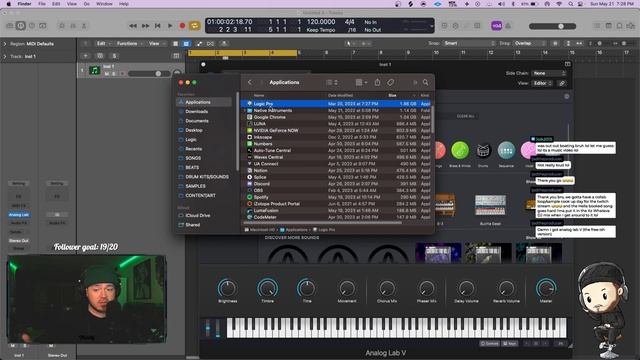Select iCloud Drive in Finder sidebar
Viewport: 640px width, 360px height.
198,216
